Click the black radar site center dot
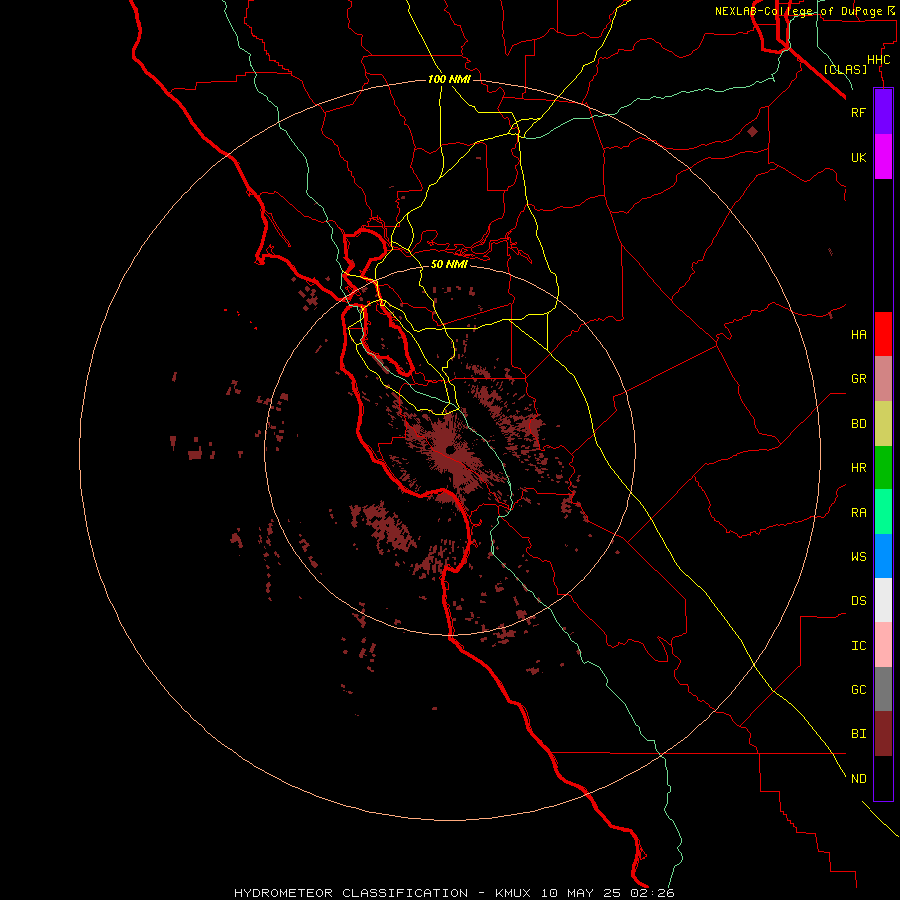900x900 pixels. [449, 451]
